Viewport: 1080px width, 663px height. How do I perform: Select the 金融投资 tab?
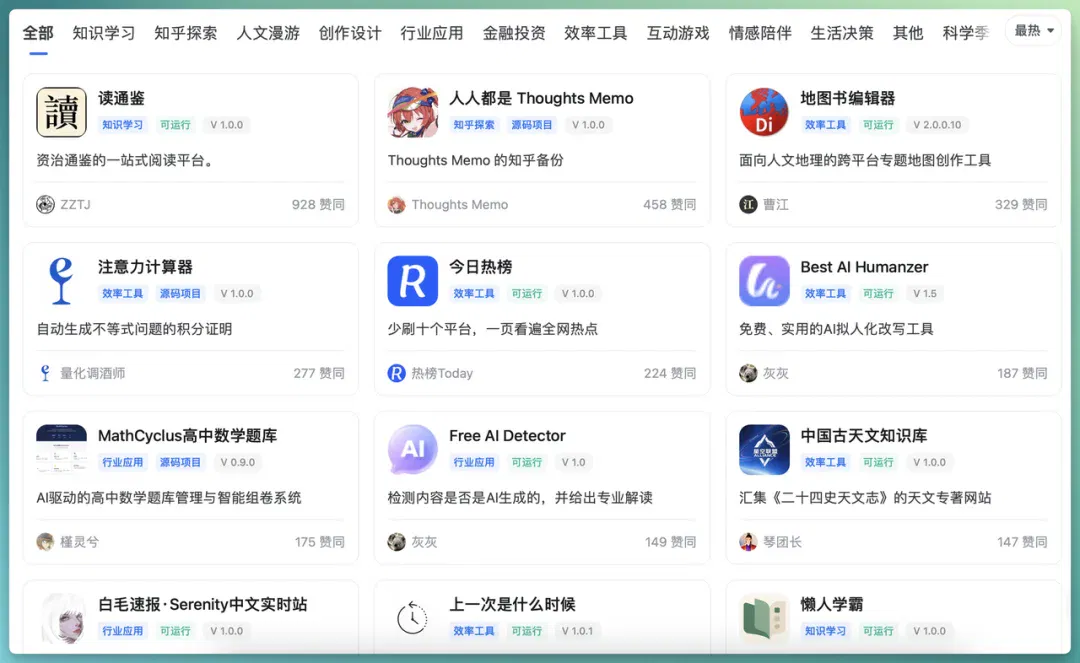[x=514, y=33]
